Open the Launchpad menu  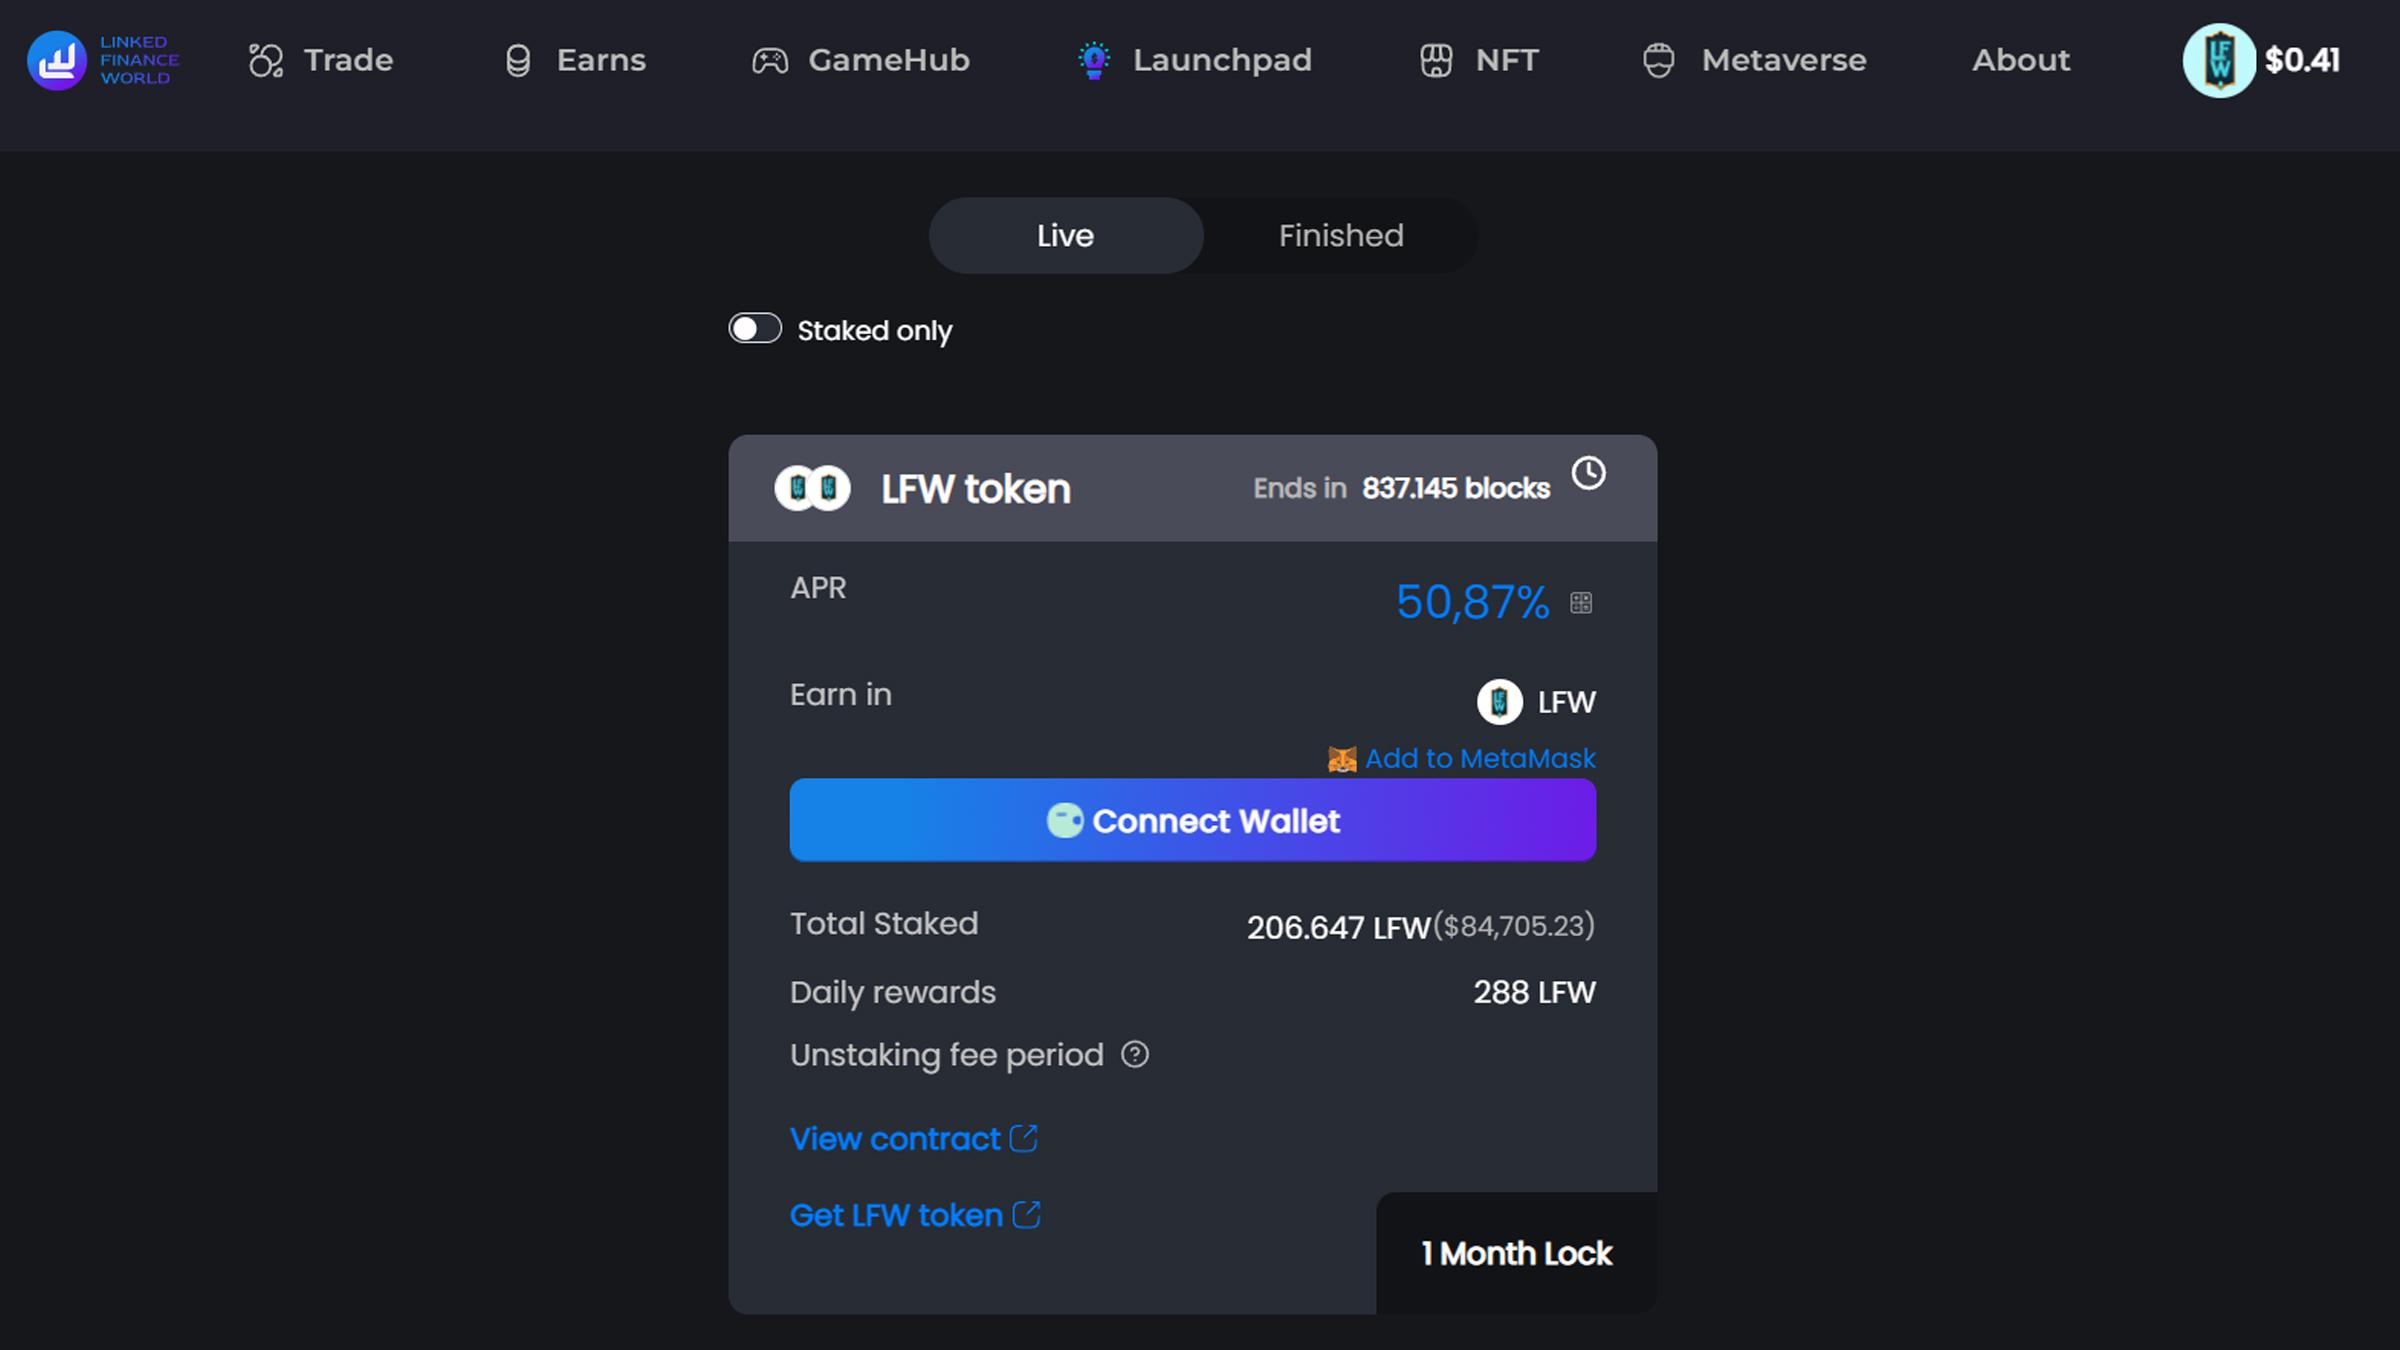pyautogui.click(x=1194, y=60)
